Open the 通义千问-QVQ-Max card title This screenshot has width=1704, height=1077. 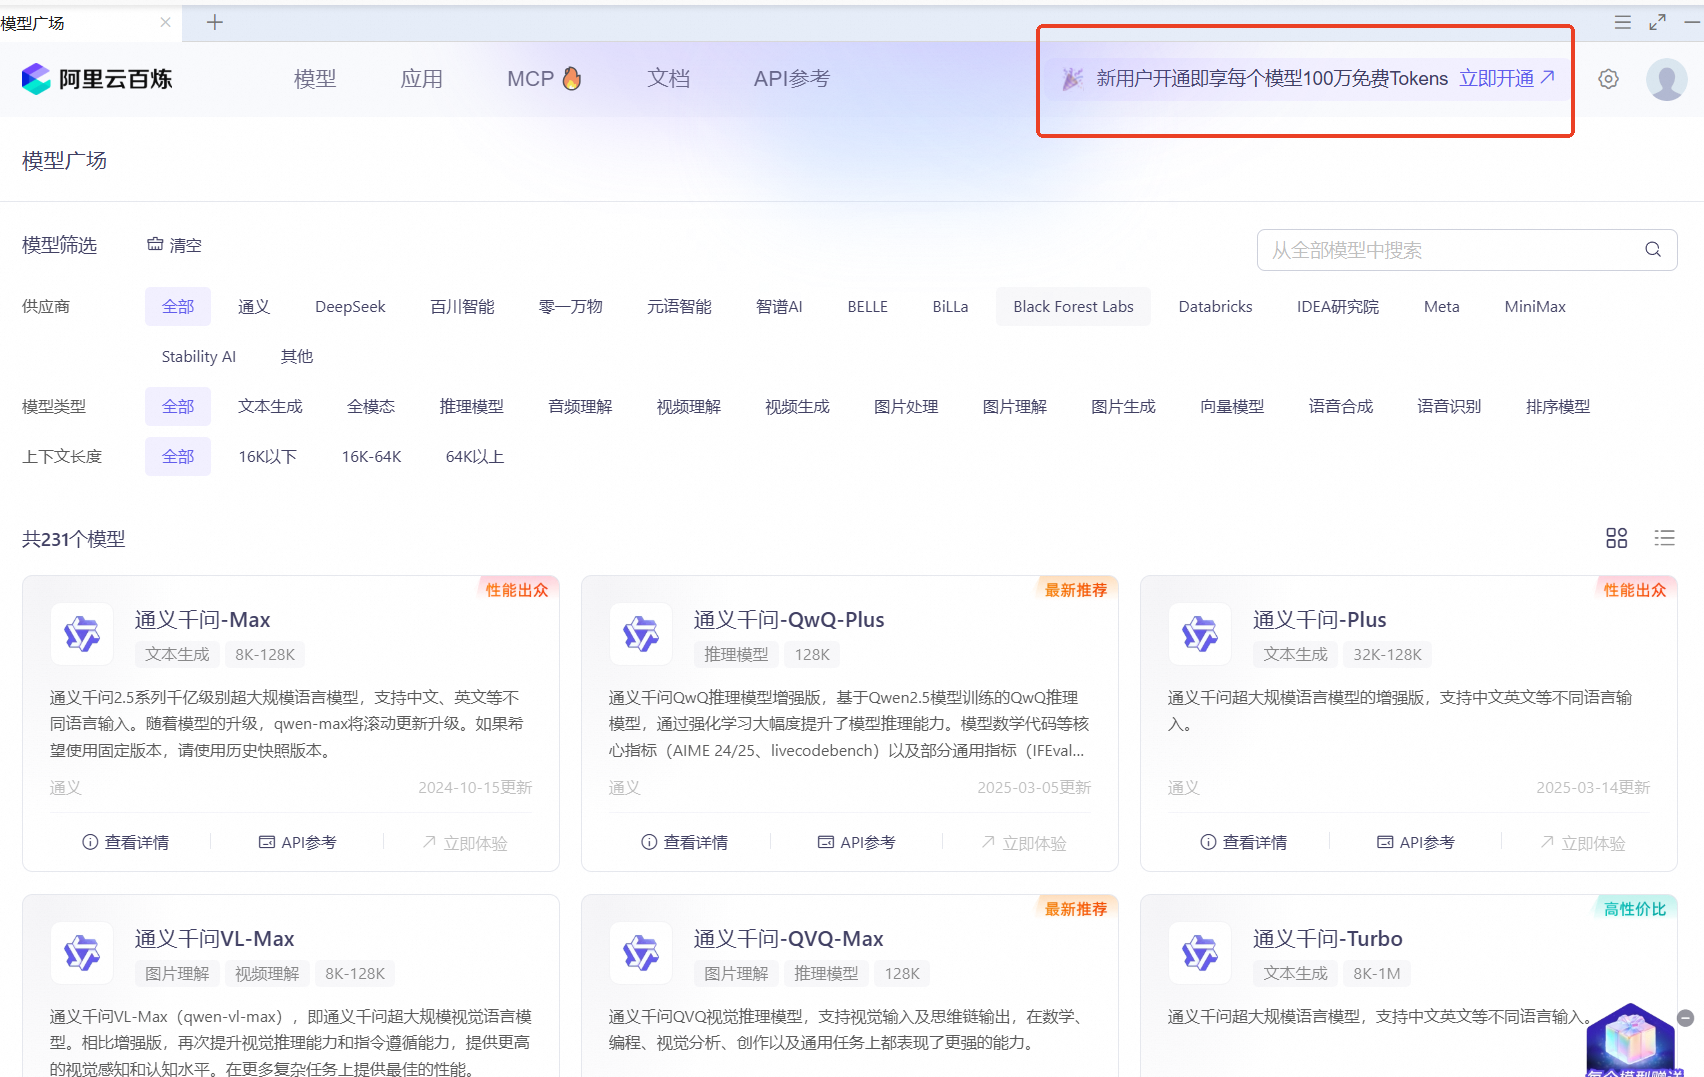click(x=789, y=938)
